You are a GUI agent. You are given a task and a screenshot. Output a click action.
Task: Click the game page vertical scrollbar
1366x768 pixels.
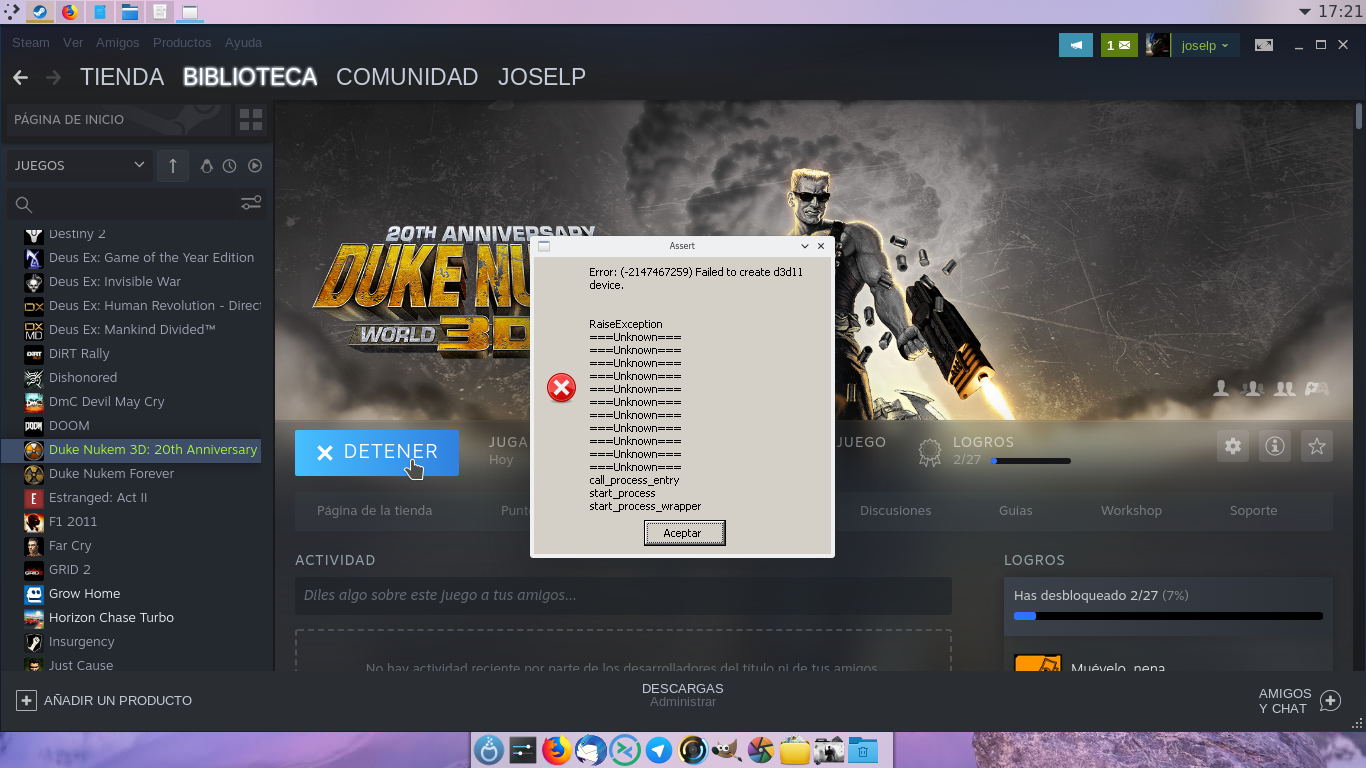(1360, 116)
